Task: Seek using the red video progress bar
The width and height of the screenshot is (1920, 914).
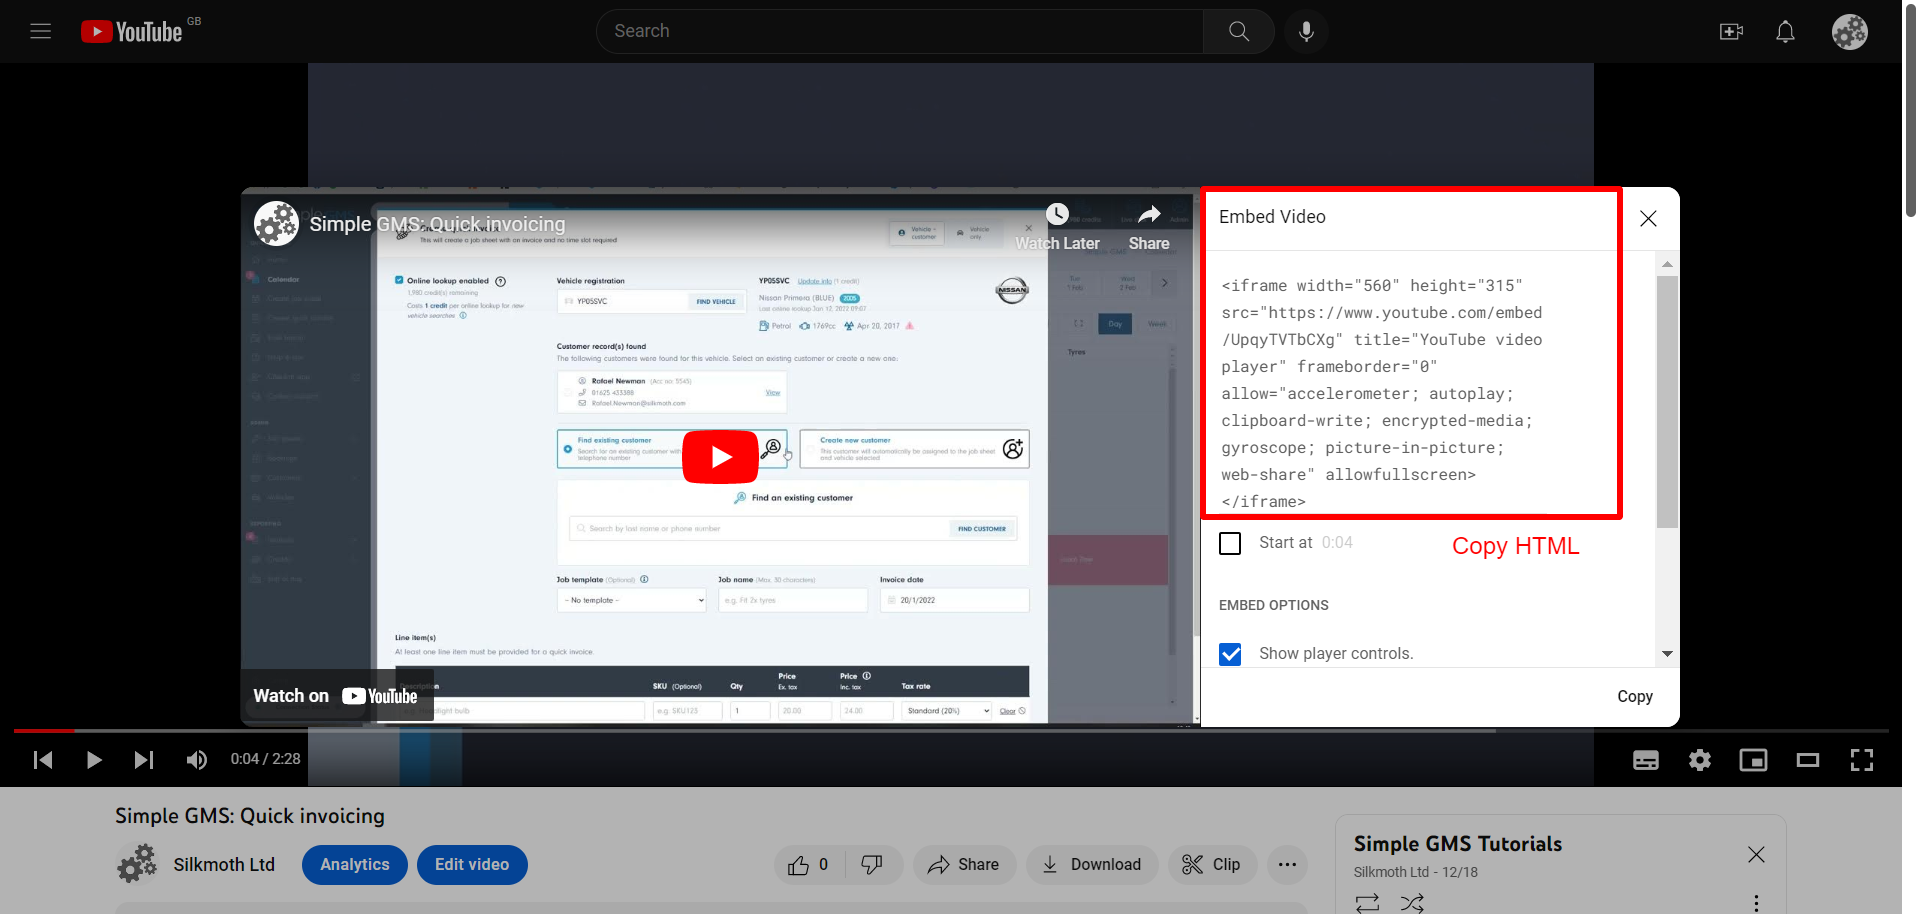Action: tap(950, 731)
